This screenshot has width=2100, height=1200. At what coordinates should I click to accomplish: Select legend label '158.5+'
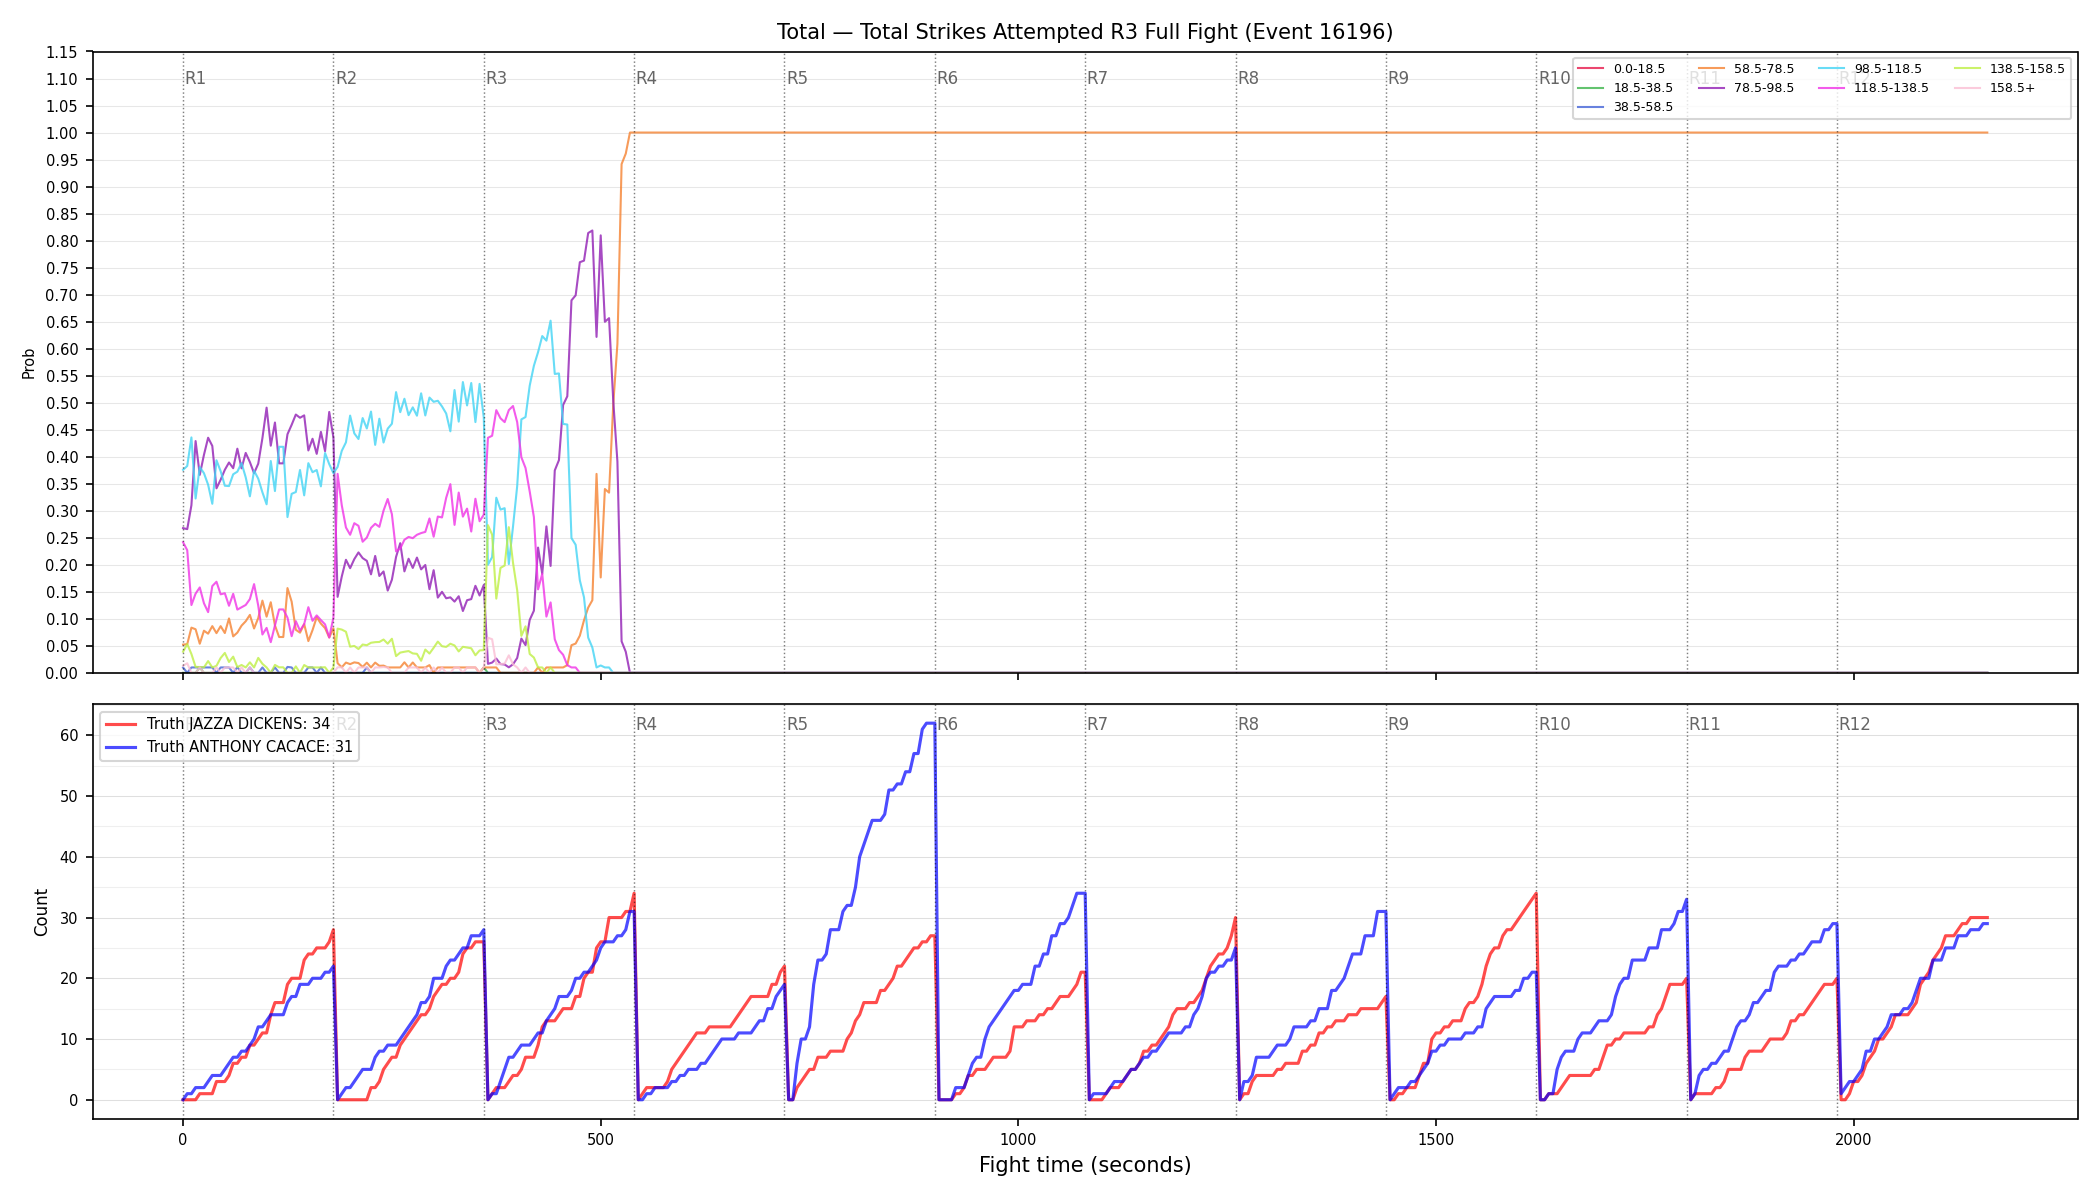(2012, 88)
